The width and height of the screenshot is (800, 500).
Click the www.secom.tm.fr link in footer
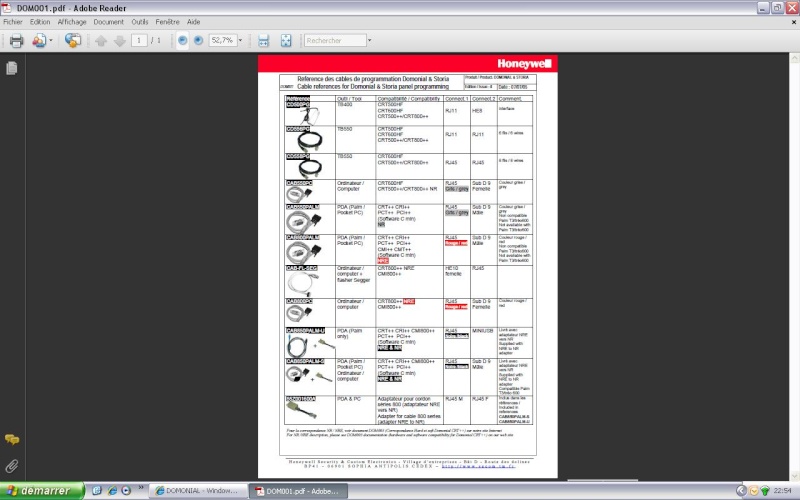tap(479, 466)
